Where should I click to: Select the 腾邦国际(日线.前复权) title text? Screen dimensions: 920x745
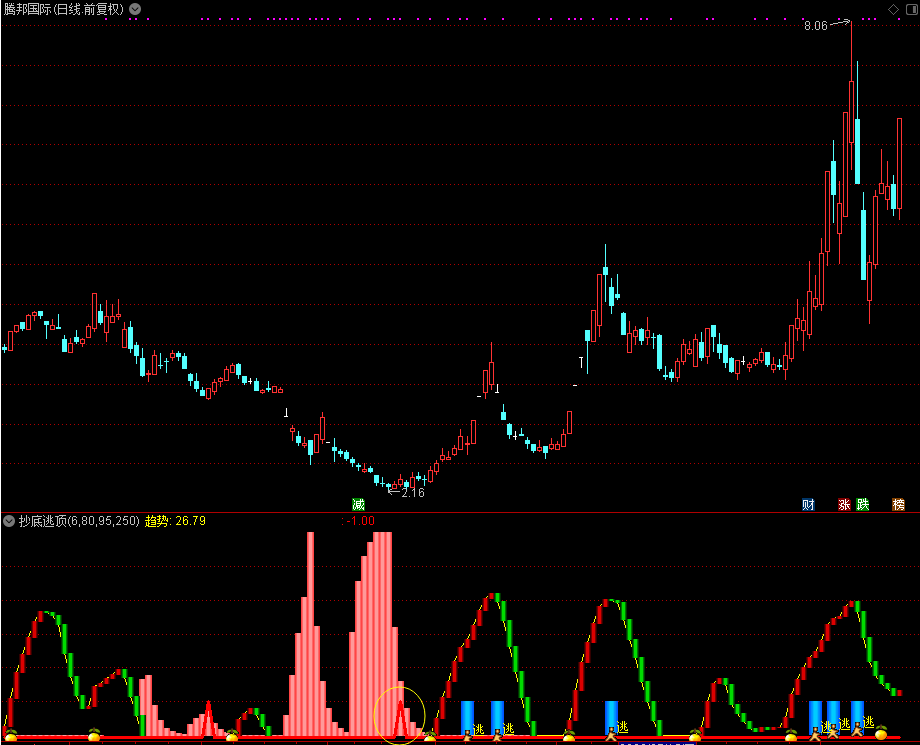pyautogui.click(x=63, y=9)
